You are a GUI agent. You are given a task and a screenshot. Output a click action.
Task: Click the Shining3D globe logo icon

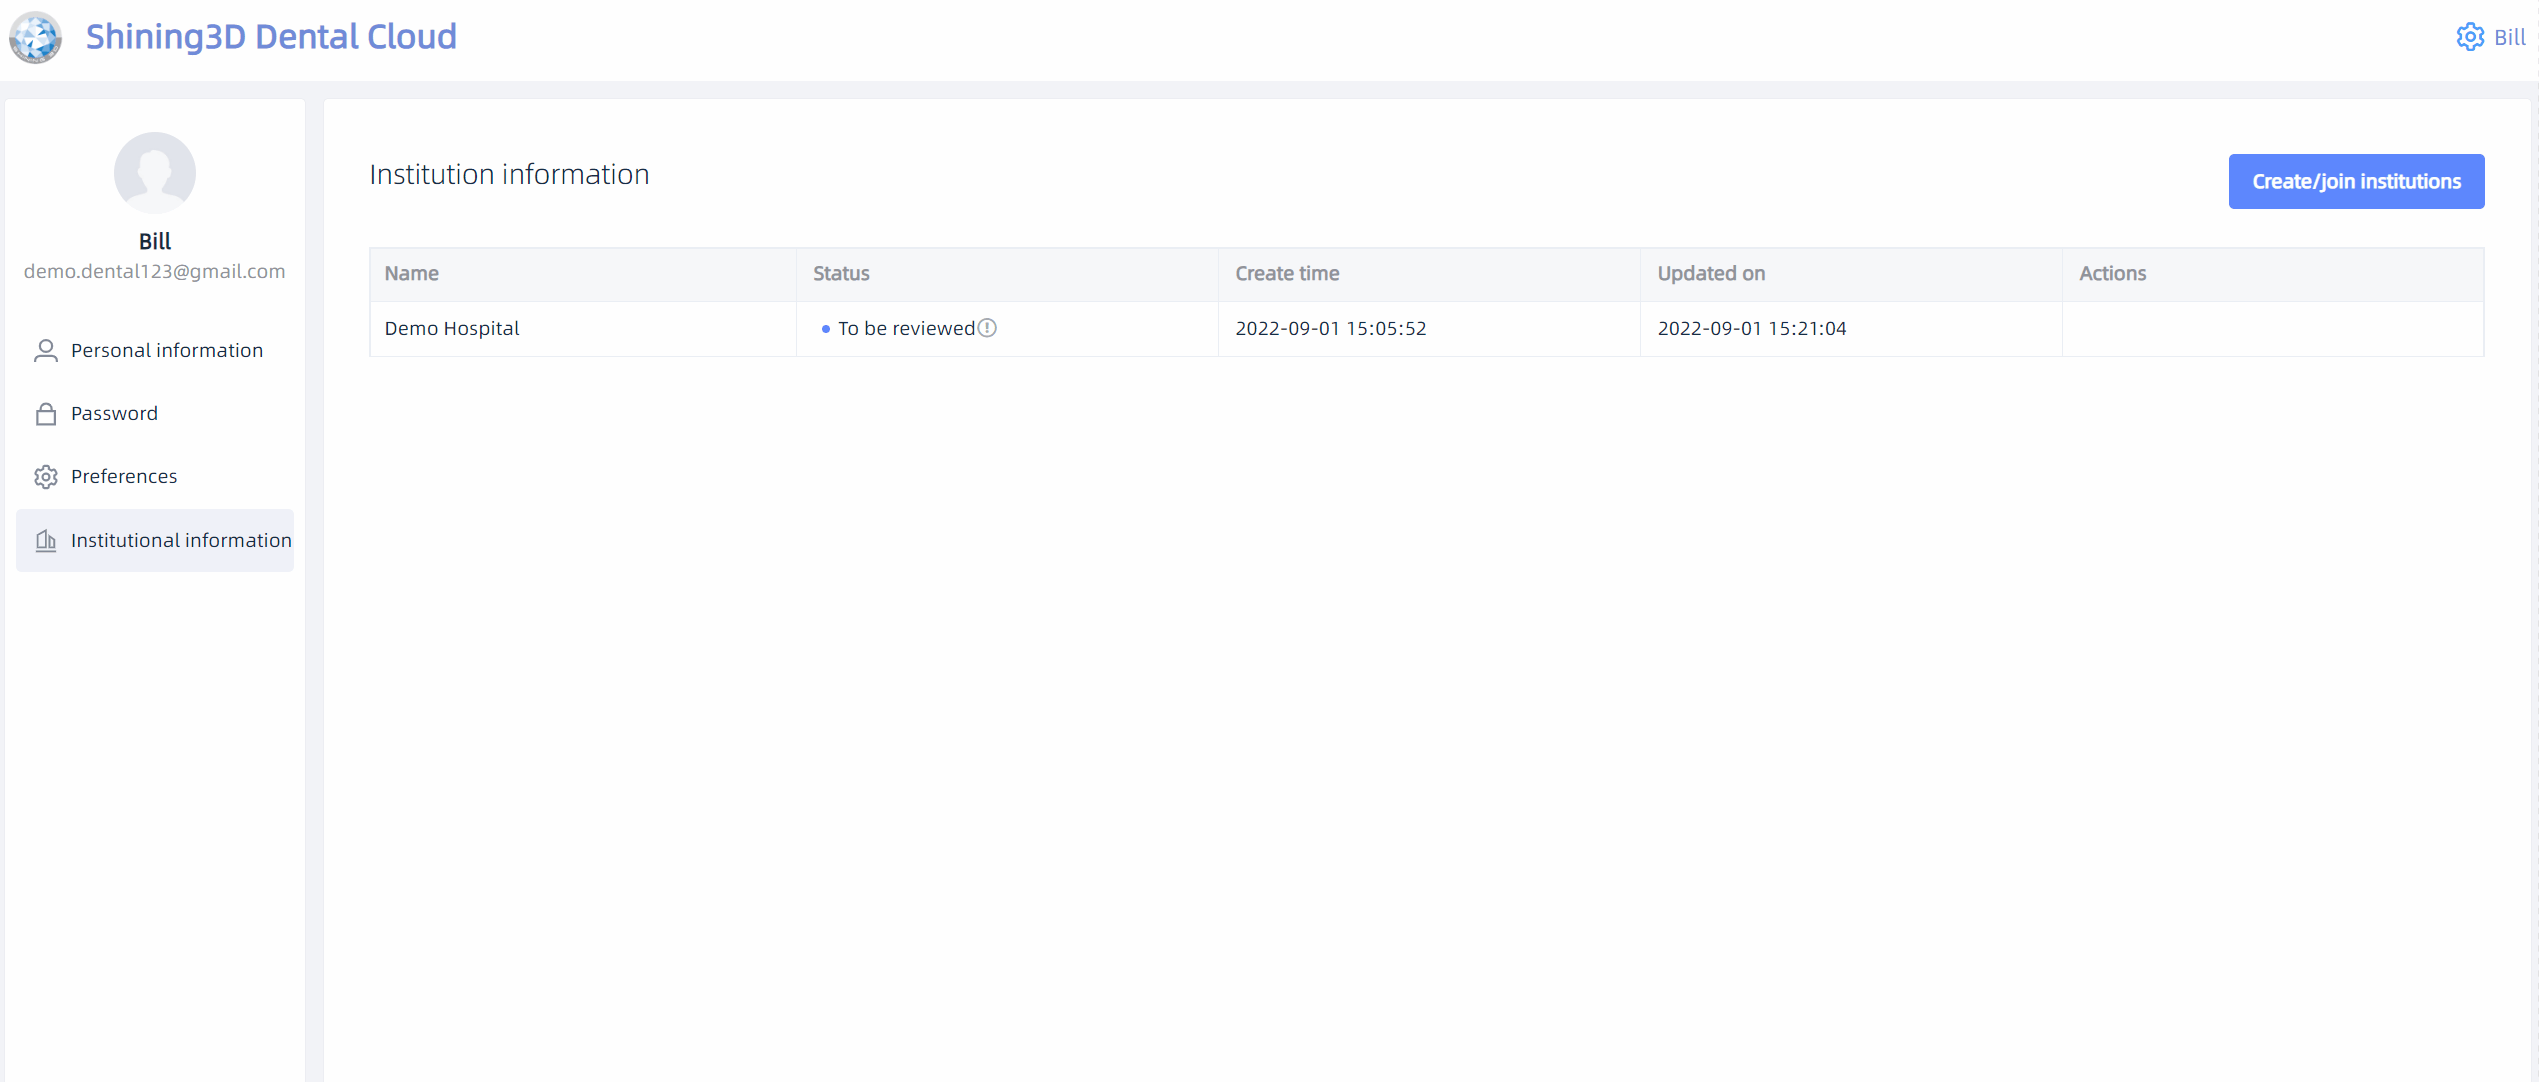pos(35,38)
